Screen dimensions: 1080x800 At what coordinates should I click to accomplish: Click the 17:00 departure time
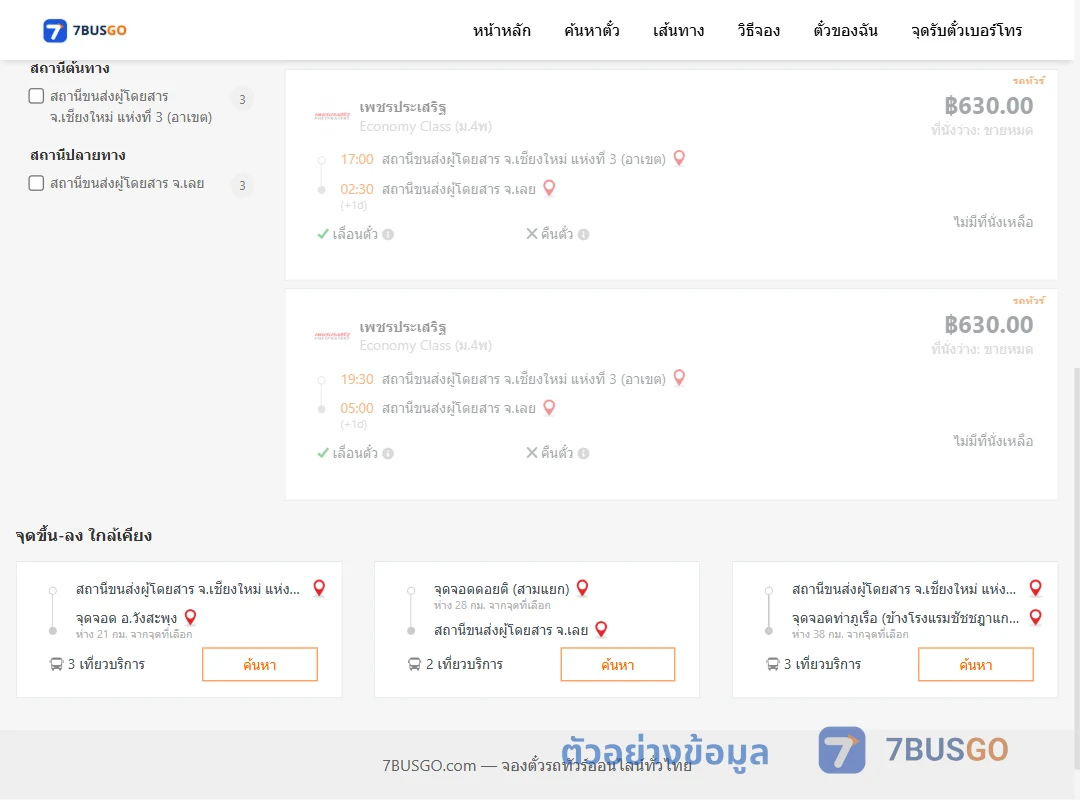click(x=357, y=160)
